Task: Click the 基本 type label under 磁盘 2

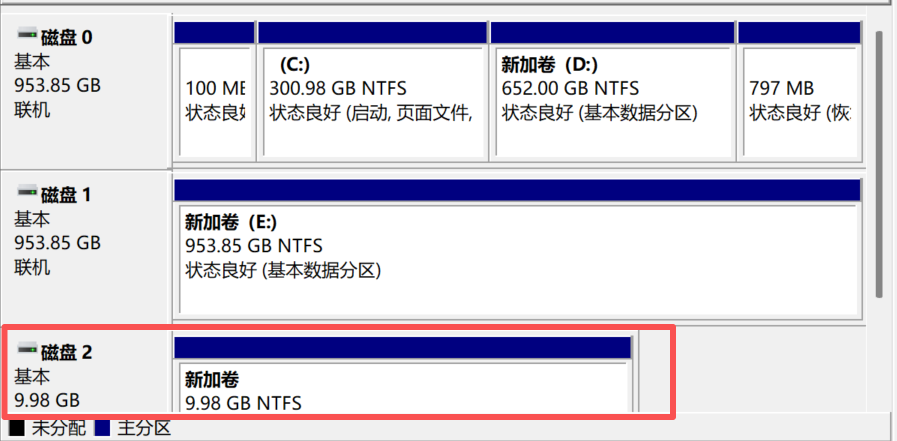Action: pos(32,376)
